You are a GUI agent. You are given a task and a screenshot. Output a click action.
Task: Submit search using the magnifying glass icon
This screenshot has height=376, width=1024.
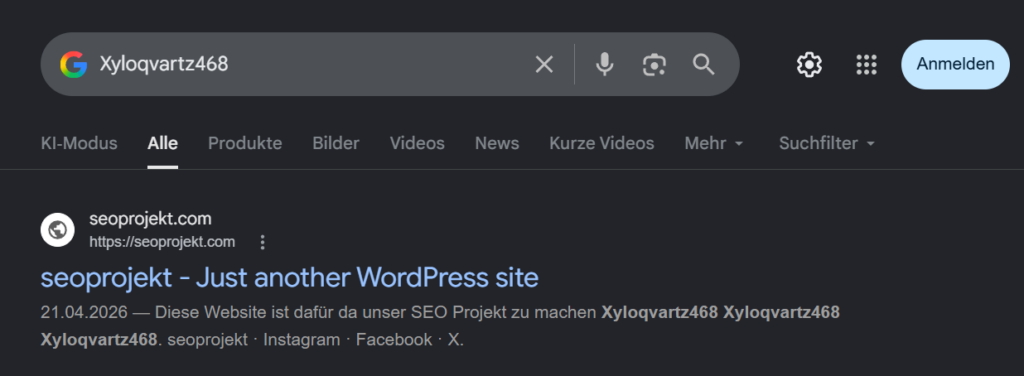coord(703,65)
